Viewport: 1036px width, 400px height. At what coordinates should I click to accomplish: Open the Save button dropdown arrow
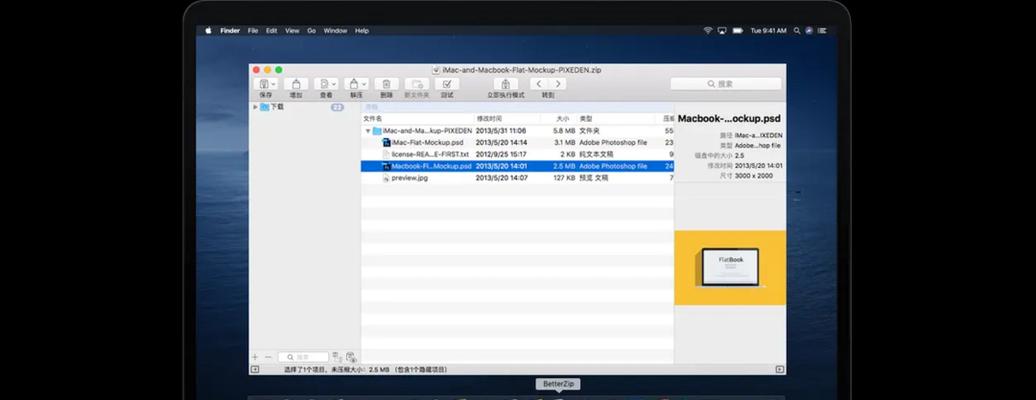click(272, 84)
